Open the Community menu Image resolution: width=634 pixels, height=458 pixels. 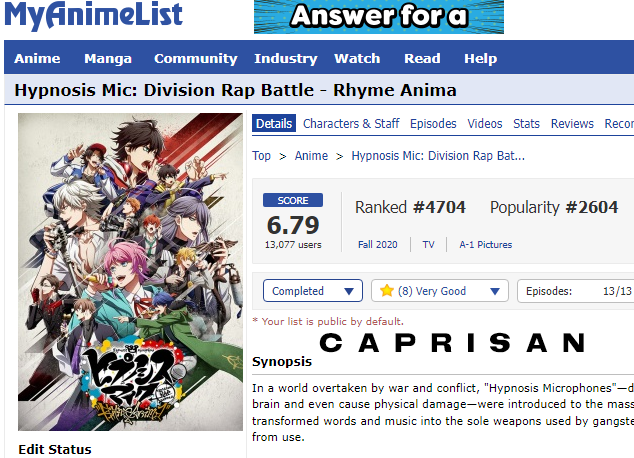(196, 58)
